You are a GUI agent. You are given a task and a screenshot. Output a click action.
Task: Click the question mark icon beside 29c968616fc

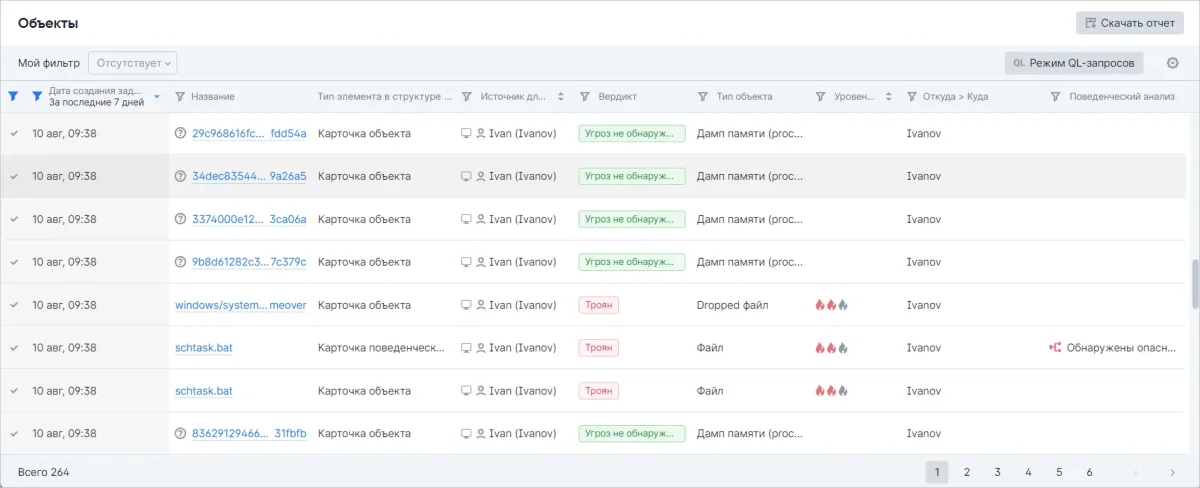[180, 133]
